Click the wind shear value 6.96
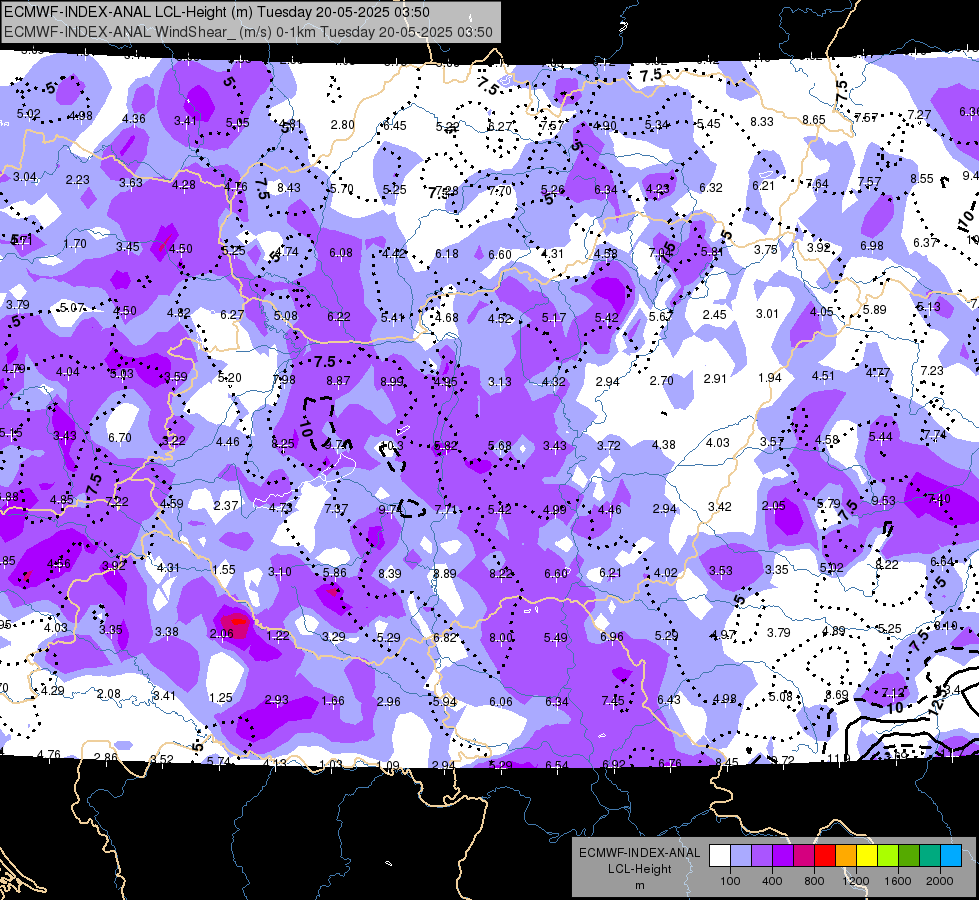The height and width of the screenshot is (900, 979). (x=611, y=636)
